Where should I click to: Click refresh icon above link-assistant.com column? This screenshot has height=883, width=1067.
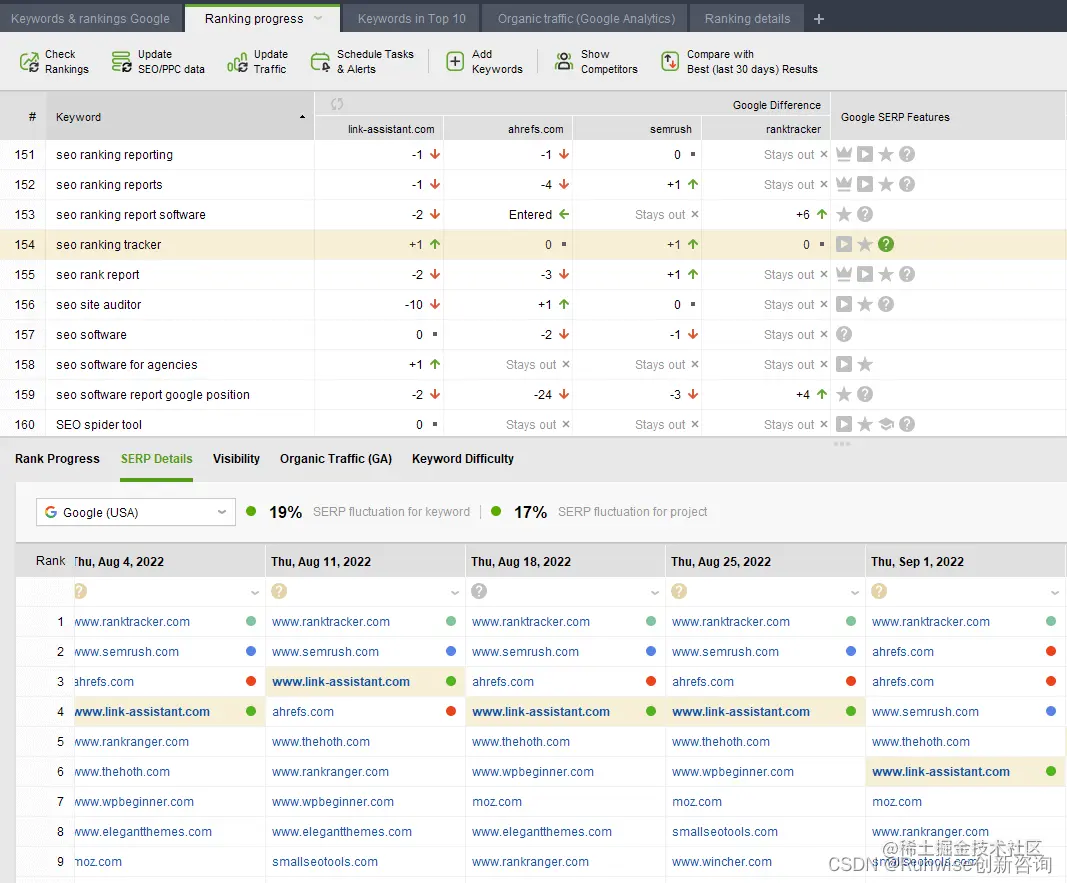[337, 104]
